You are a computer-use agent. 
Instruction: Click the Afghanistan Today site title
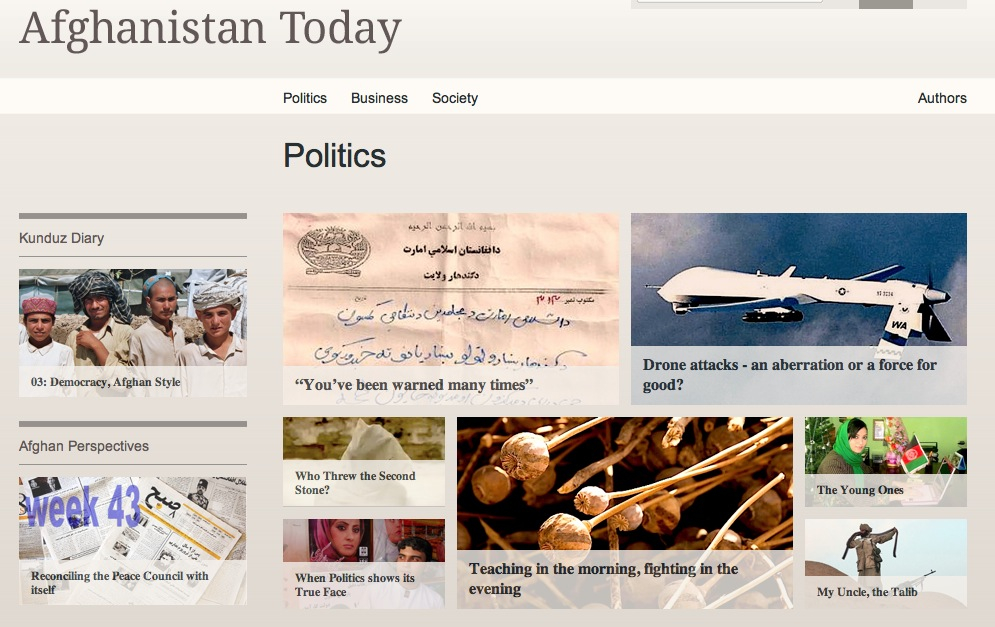(x=210, y=29)
